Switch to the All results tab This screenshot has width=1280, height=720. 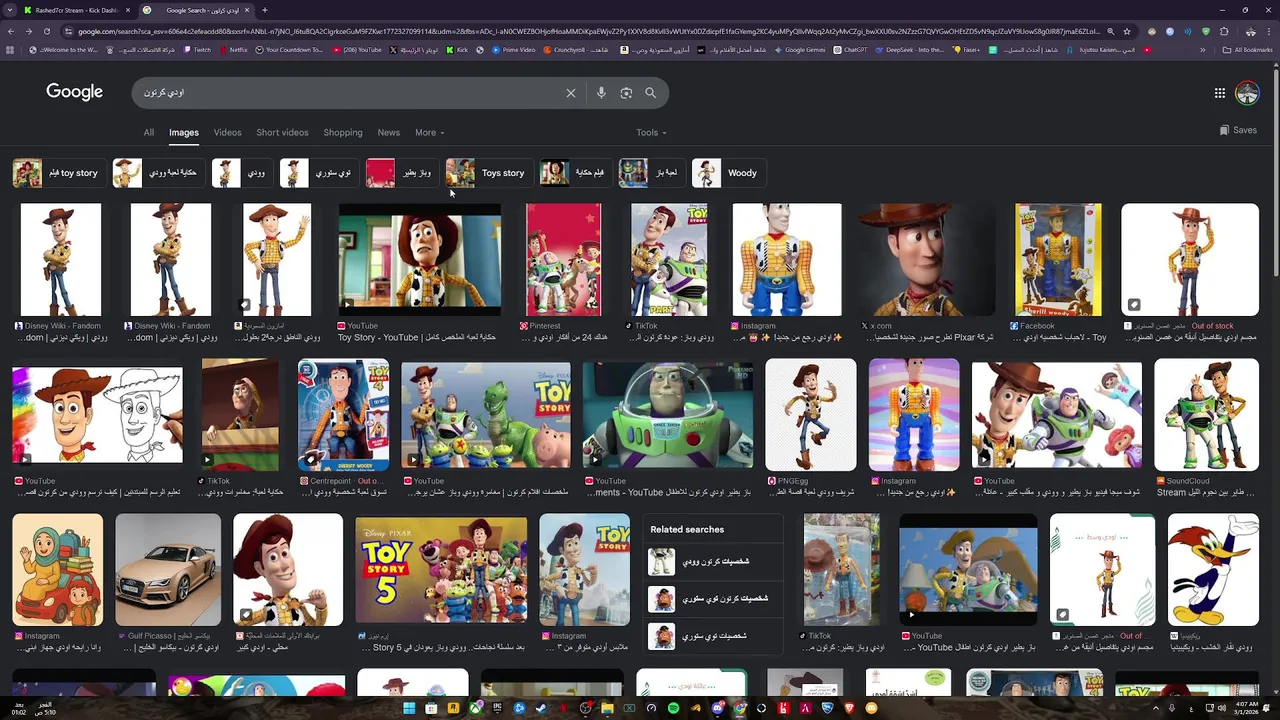pyautogui.click(x=148, y=132)
